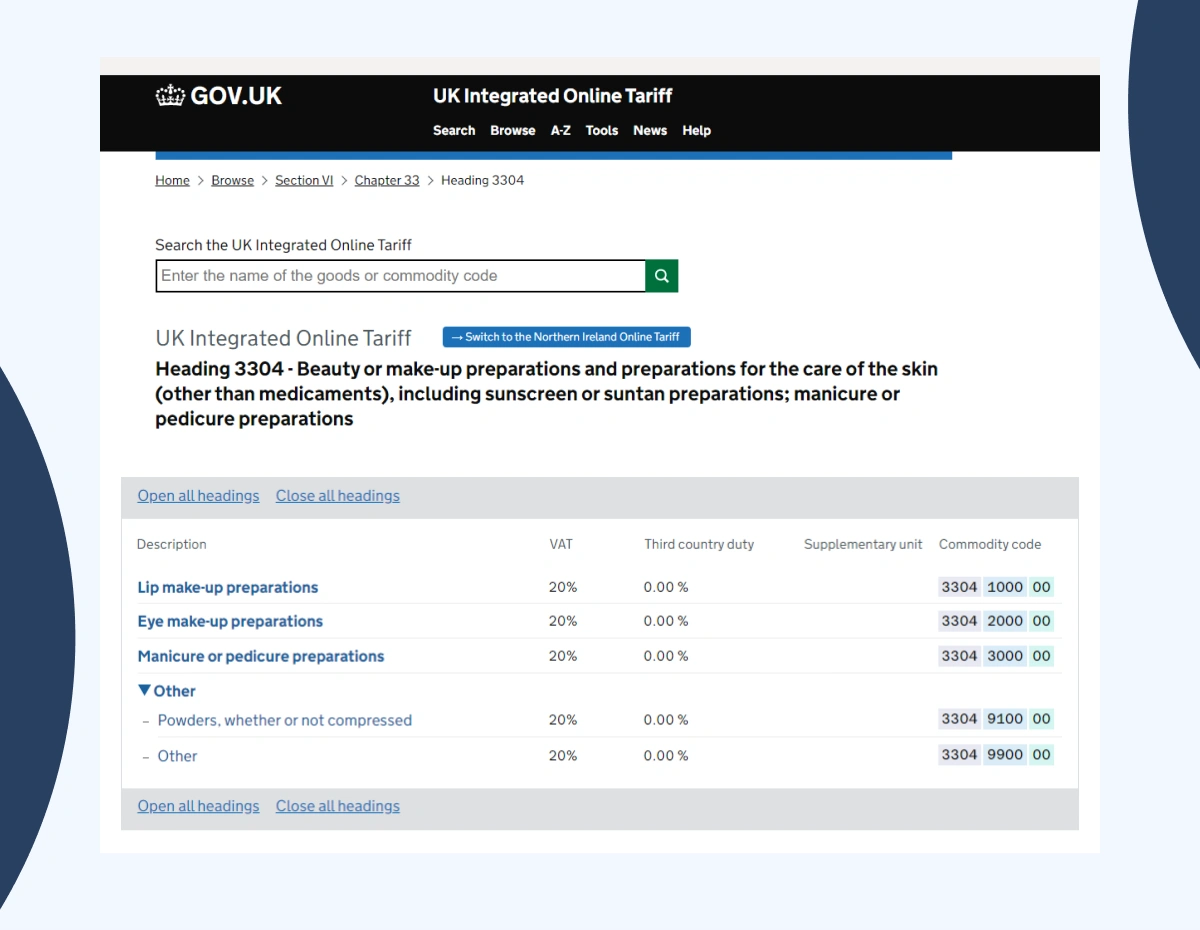The width and height of the screenshot is (1200, 930).
Task: Go to Section VI breadcrumb
Action: [x=304, y=180]
